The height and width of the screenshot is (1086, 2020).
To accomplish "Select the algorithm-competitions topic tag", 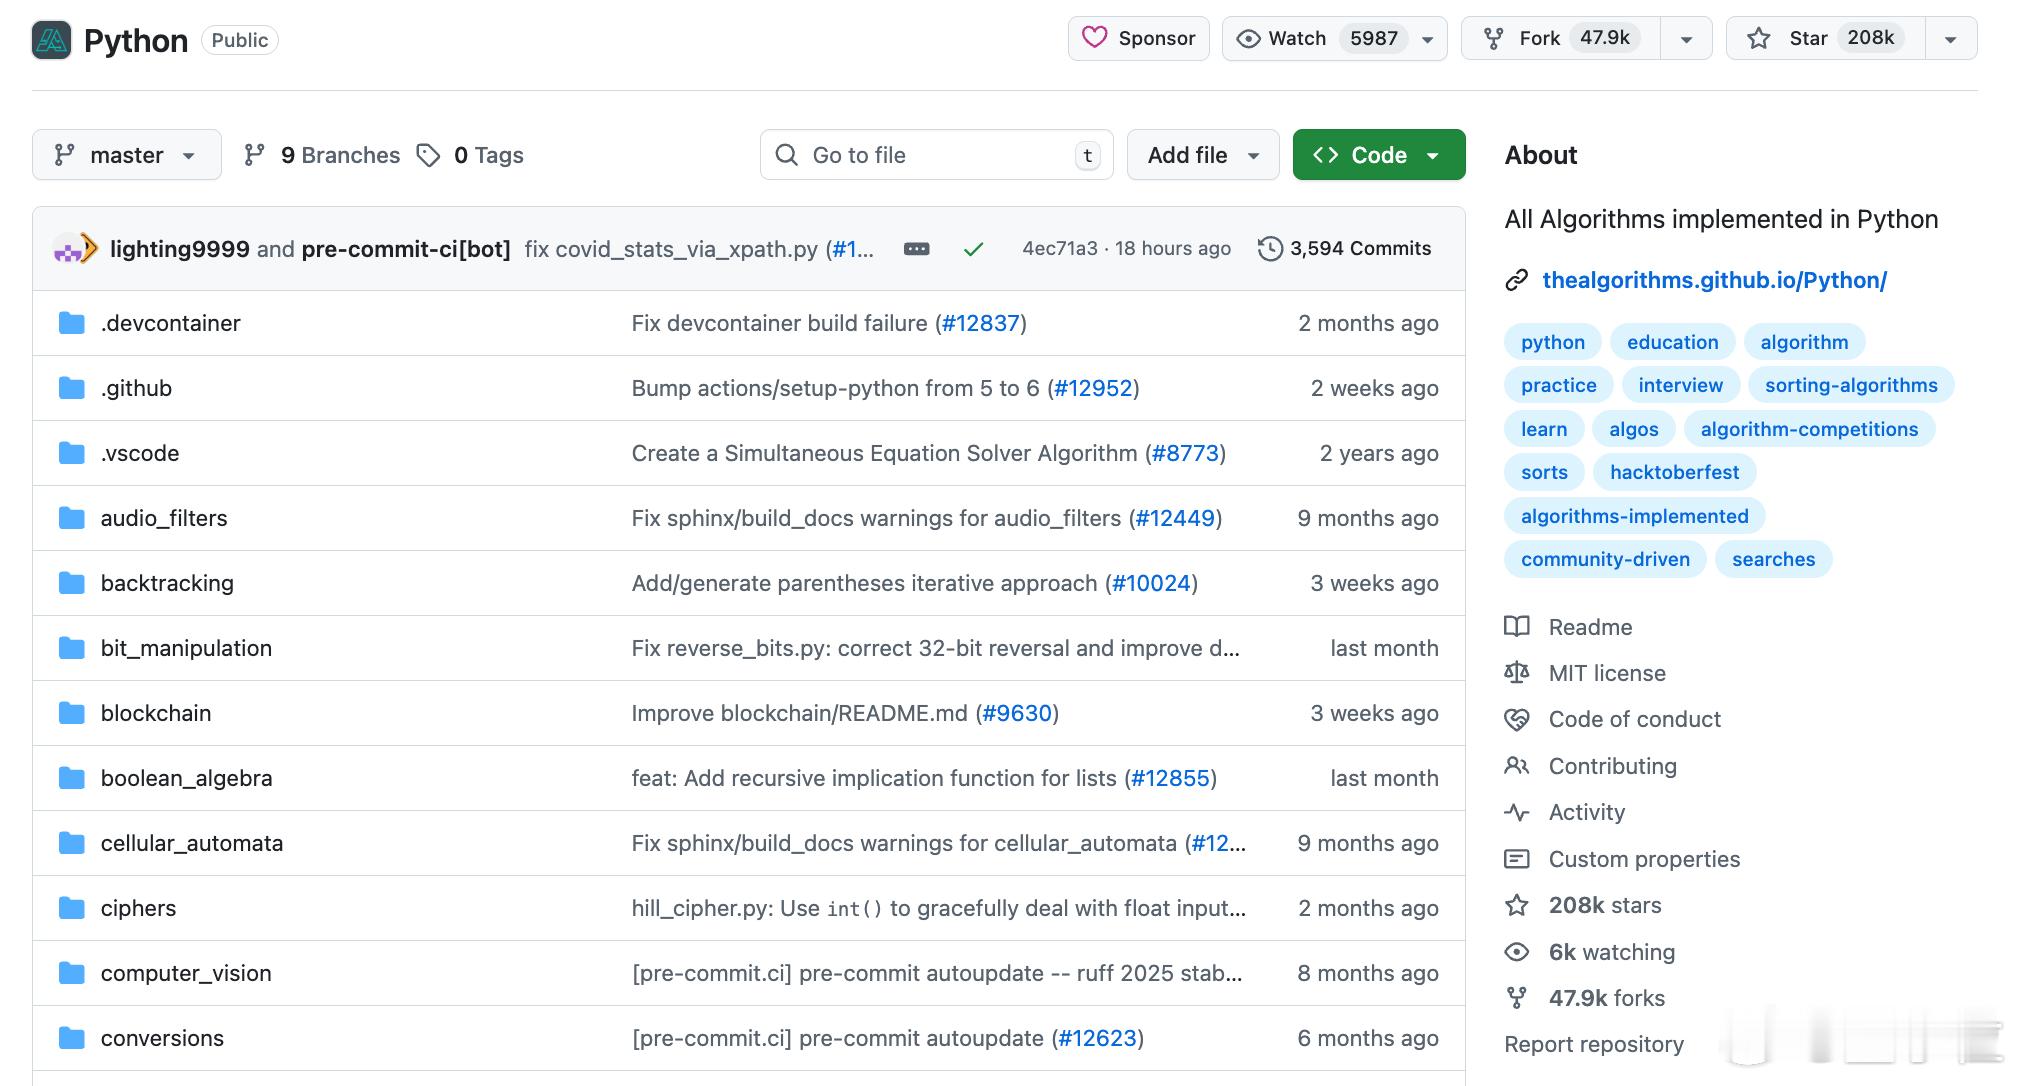I will (1809, 429).
